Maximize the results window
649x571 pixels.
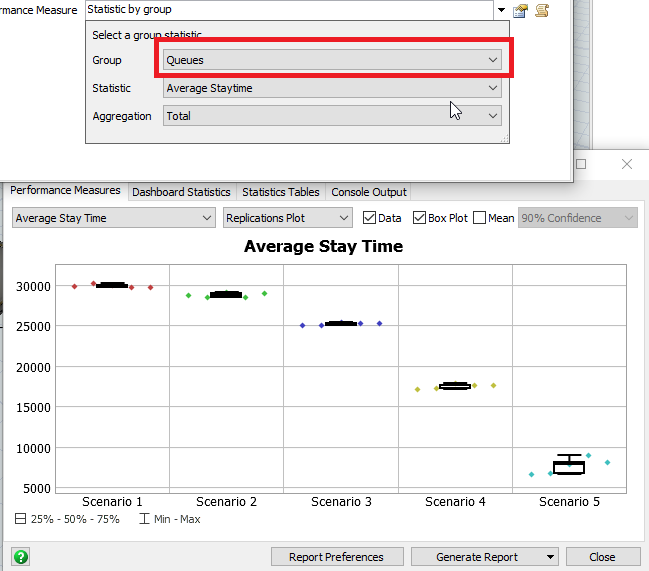(581, 164)
